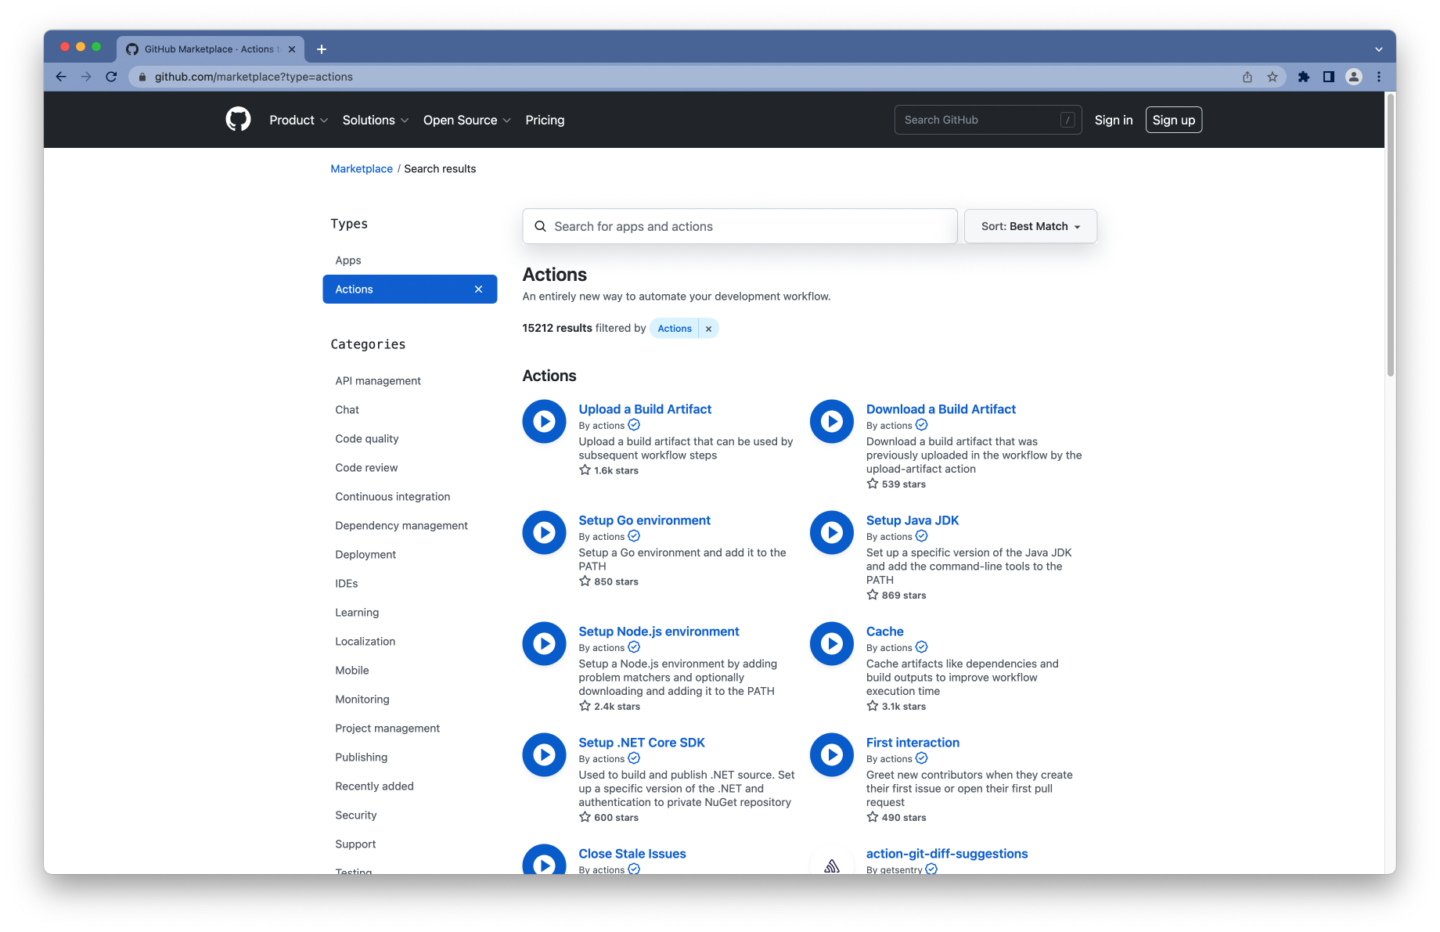Open the Chrome three-dot menu

1379,77
